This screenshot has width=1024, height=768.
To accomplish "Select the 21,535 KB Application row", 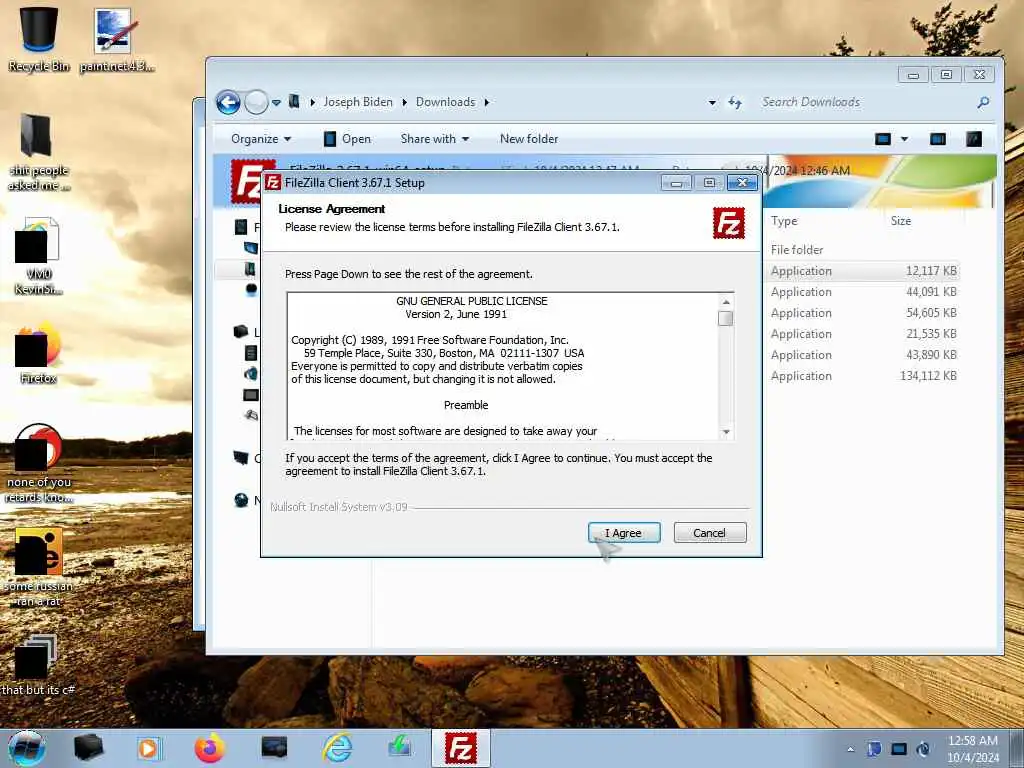I will [863, 334].
